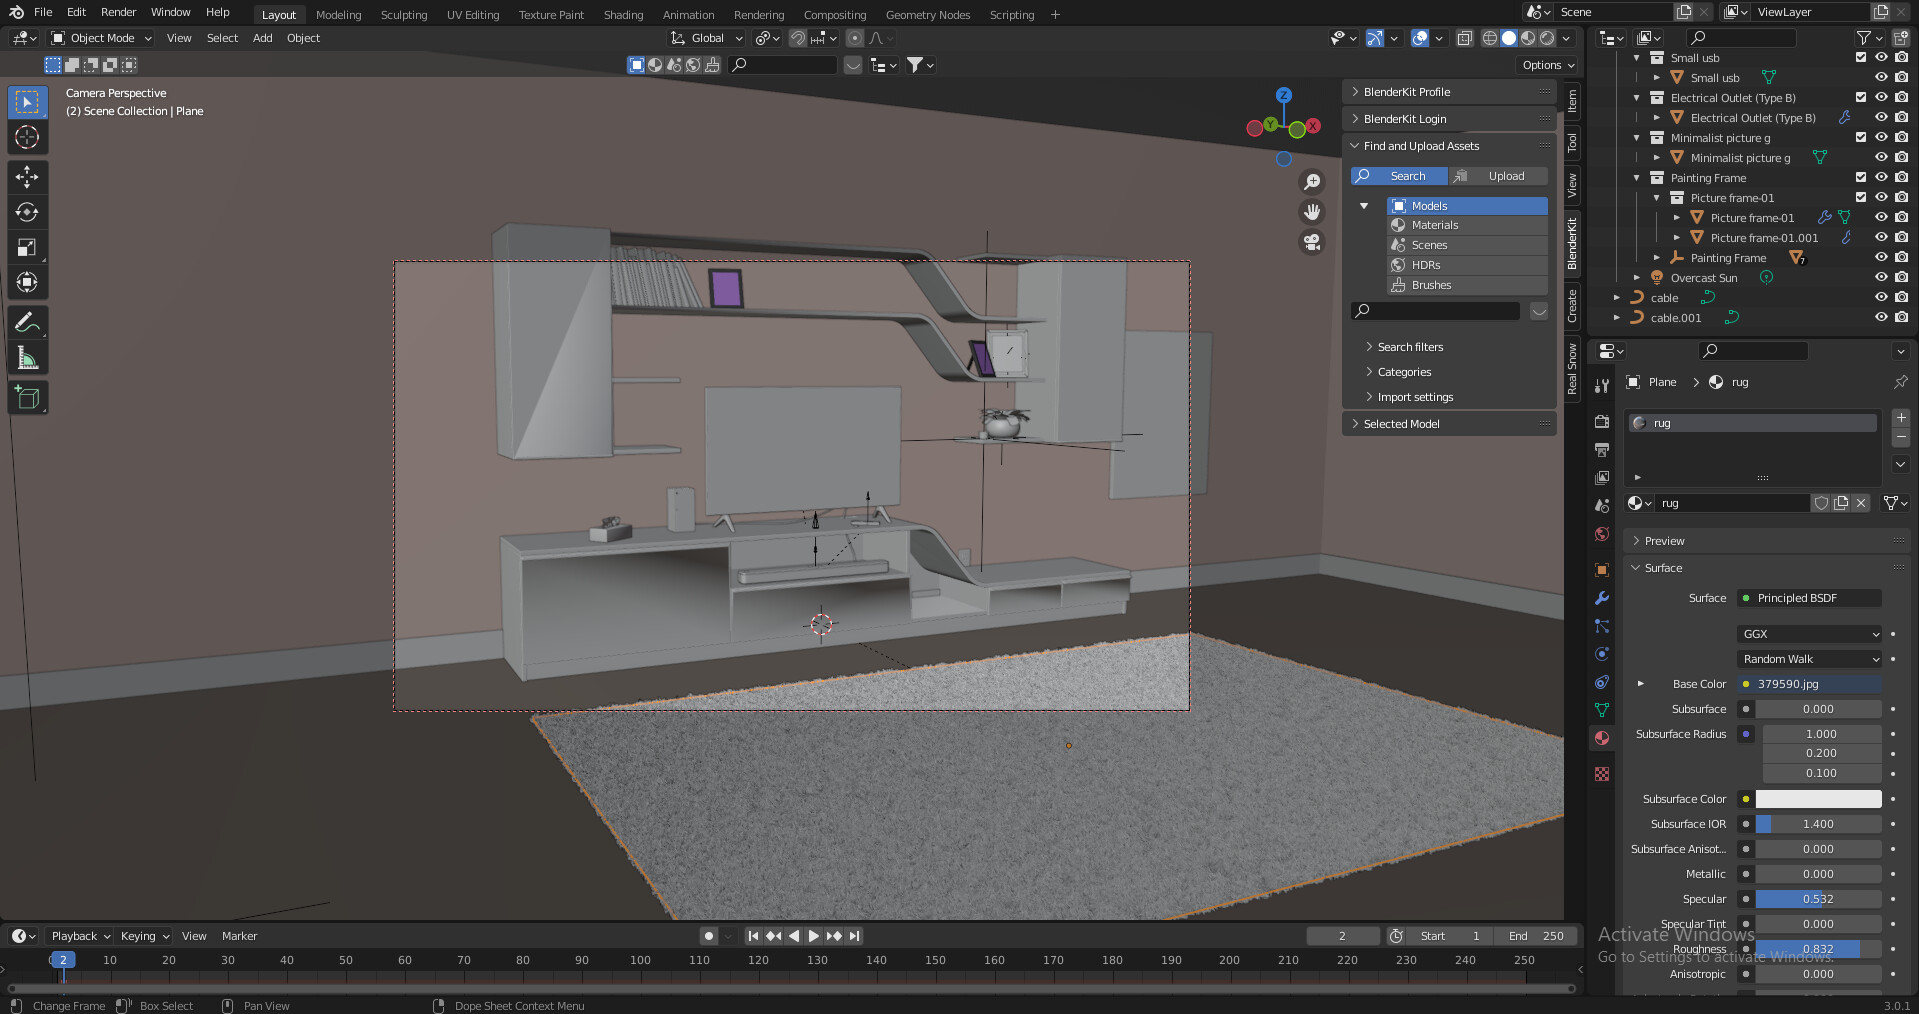
Task: Click the zoom magnifier viewport icon
Action: (1312, 182)
